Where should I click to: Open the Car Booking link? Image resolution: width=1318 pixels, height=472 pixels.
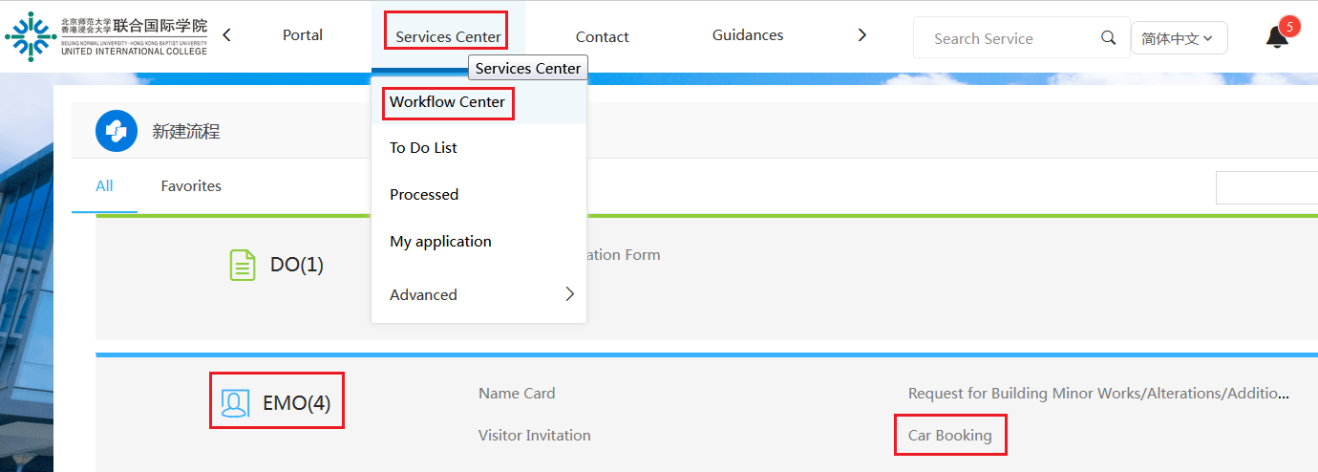click(x=949, y=435)
